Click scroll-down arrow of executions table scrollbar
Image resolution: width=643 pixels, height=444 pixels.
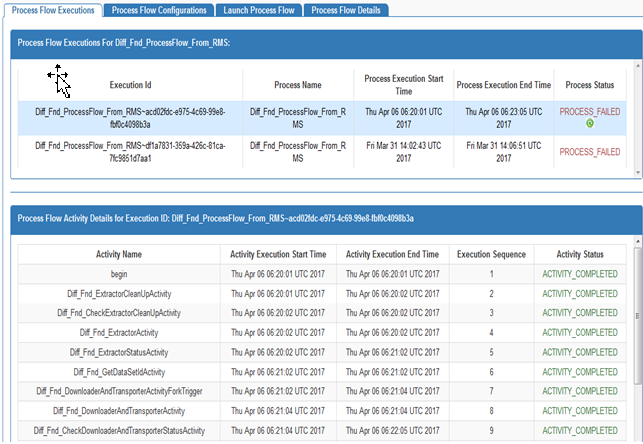[638, 172]
